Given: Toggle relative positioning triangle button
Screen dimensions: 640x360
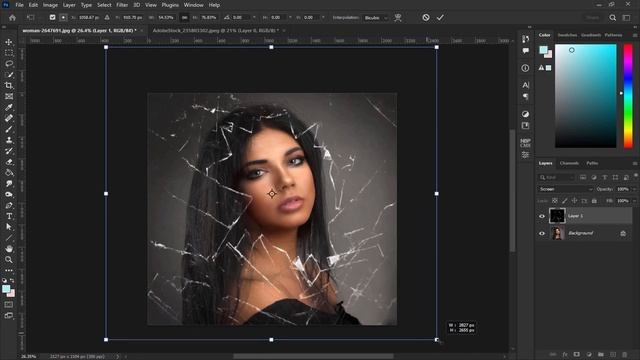Looking at the screenshot, I should click(107, 18).
